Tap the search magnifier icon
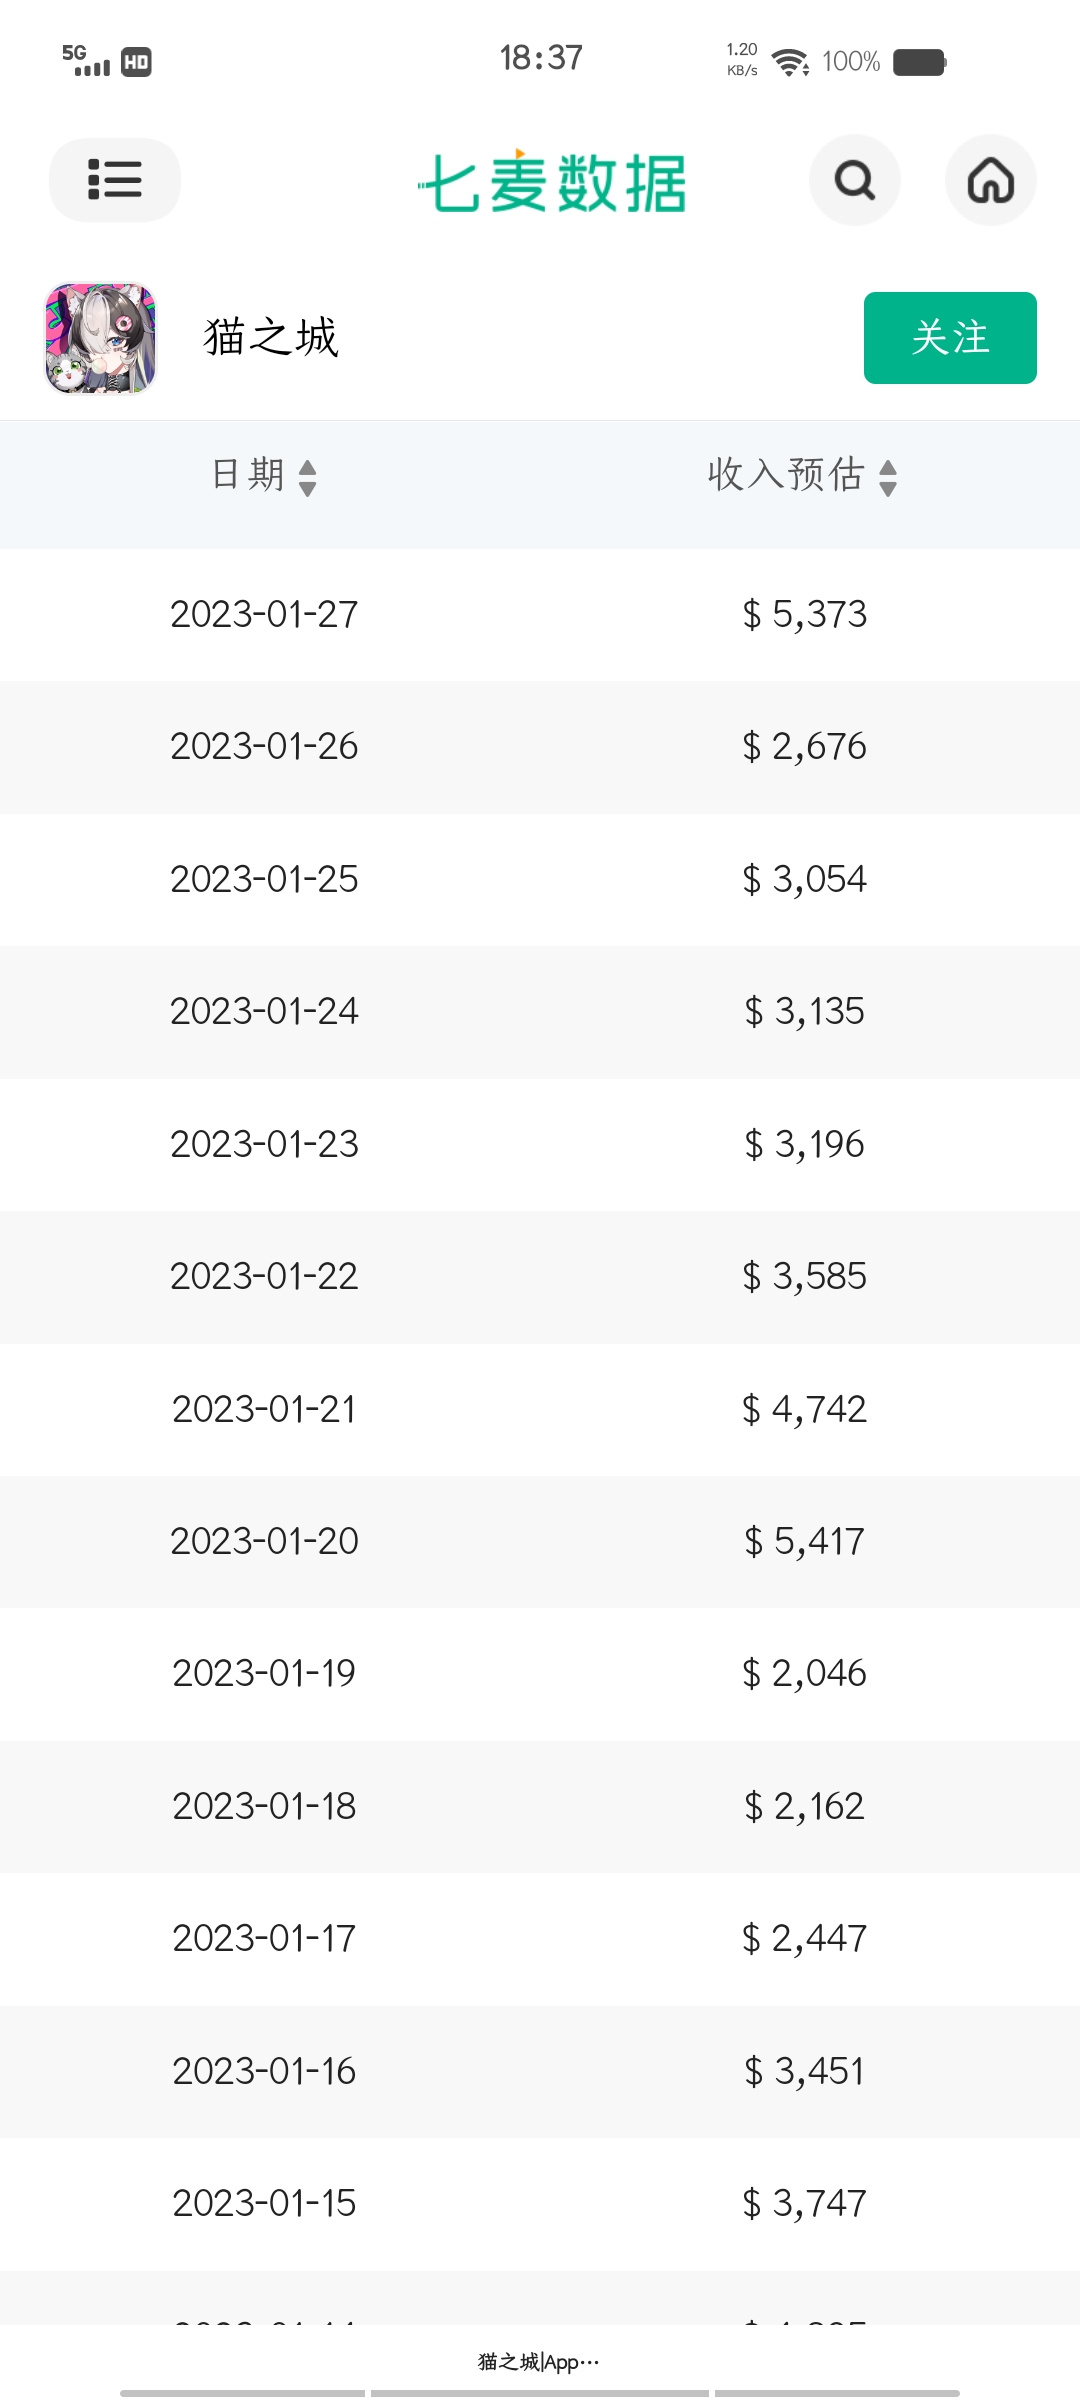The height and width of the screenshot is (2400, 1080). pos(855,180)
